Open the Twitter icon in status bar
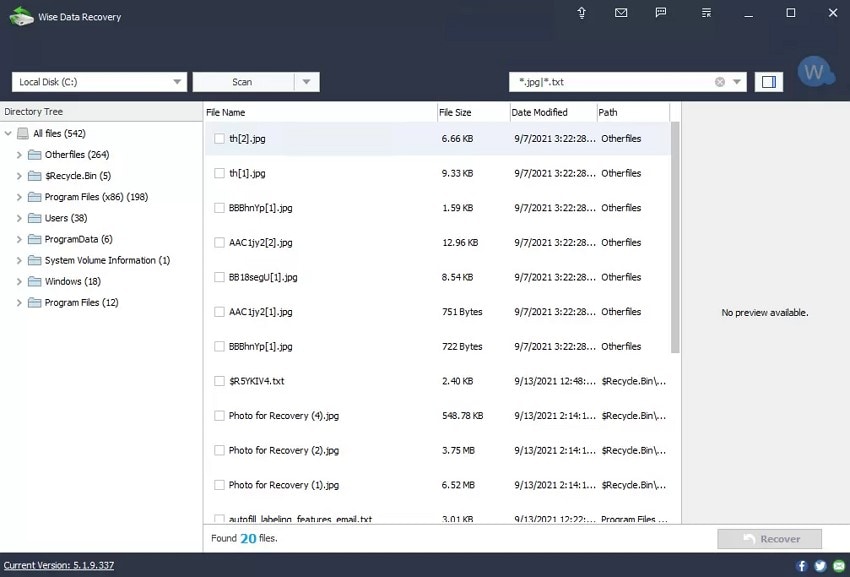 820,566
